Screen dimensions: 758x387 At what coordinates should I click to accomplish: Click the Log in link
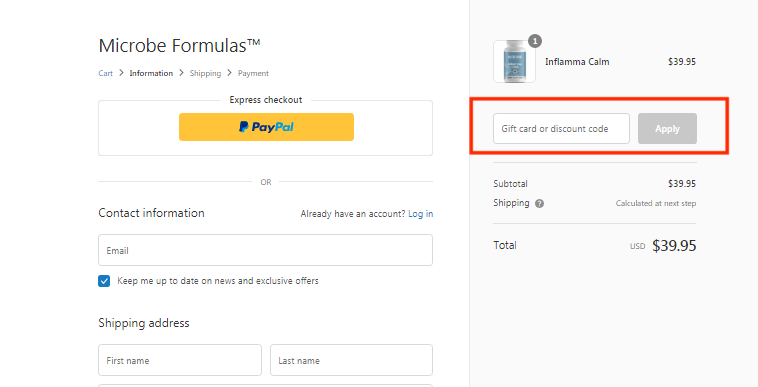tap(421, 214)
